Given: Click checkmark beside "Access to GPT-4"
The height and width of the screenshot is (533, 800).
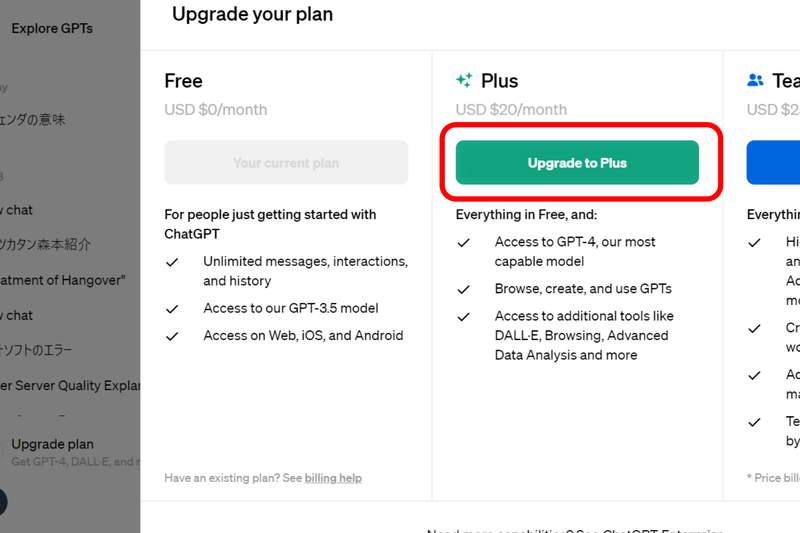Looking at the screenshot, I should tap(464, 243).
